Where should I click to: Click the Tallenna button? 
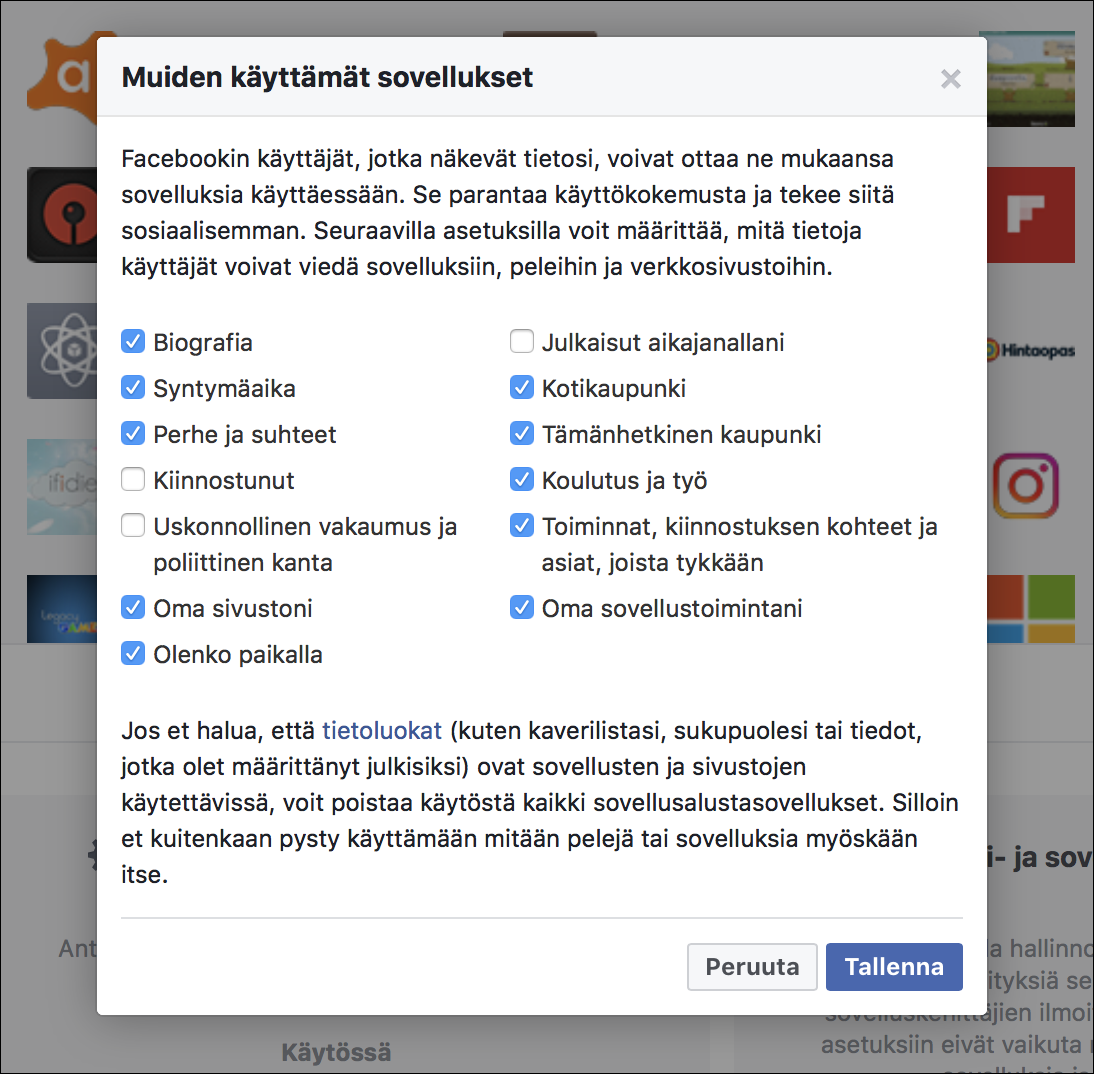click(x=893, y=966)
